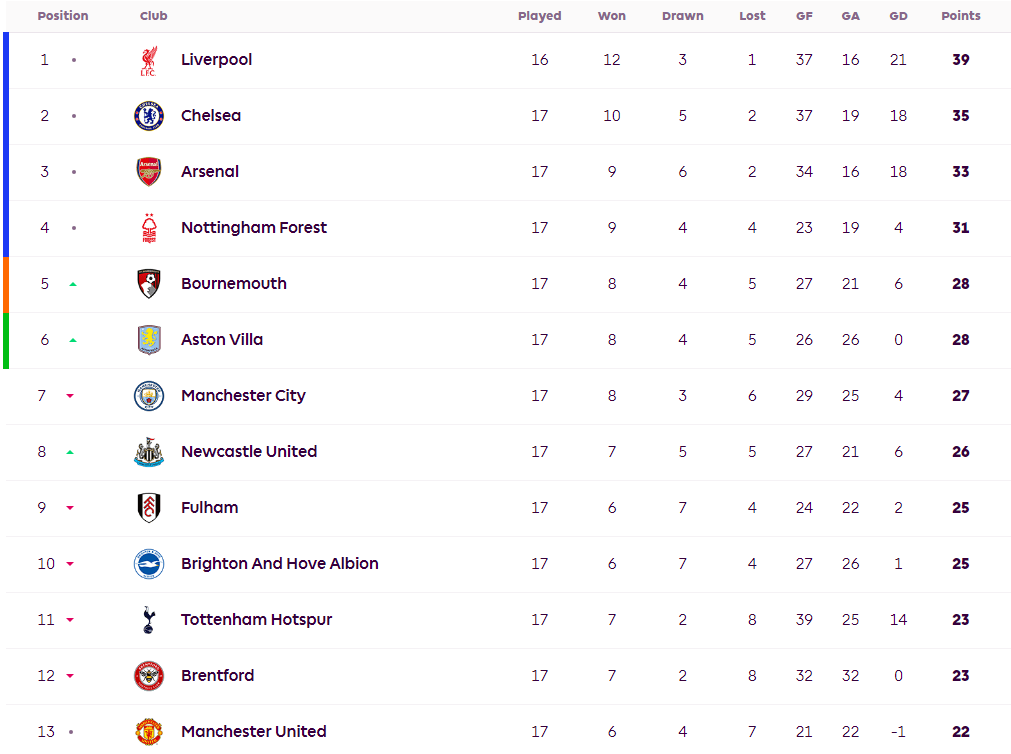The image size is (1011, 754).
Task: Click the Bournemouth club badge
Action: click(149, 284)
